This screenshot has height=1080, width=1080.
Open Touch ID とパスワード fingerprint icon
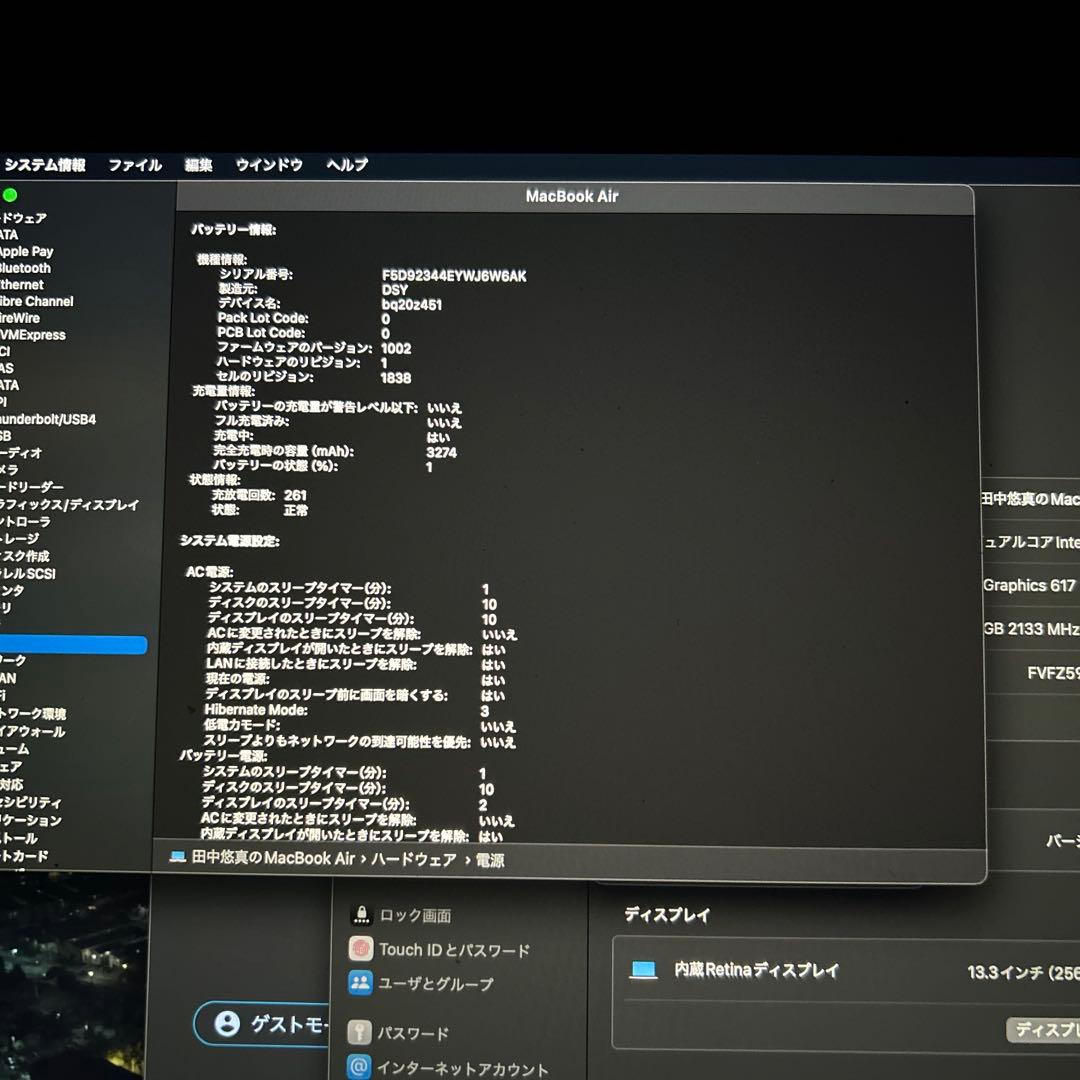360,949
